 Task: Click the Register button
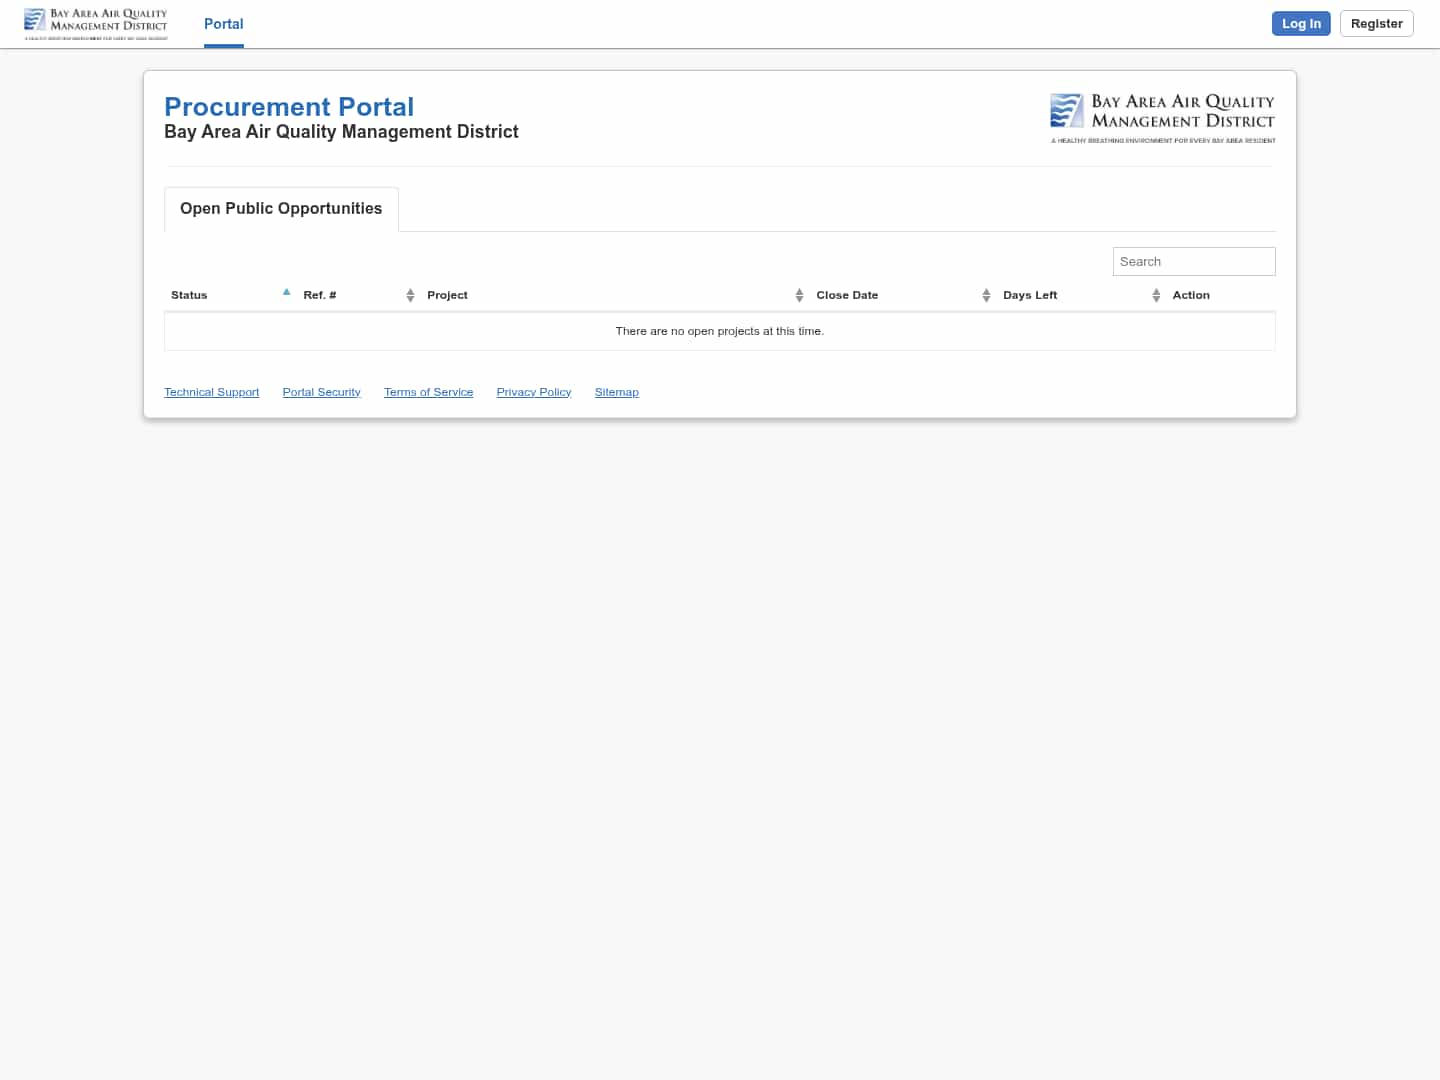coord(1376,24)
